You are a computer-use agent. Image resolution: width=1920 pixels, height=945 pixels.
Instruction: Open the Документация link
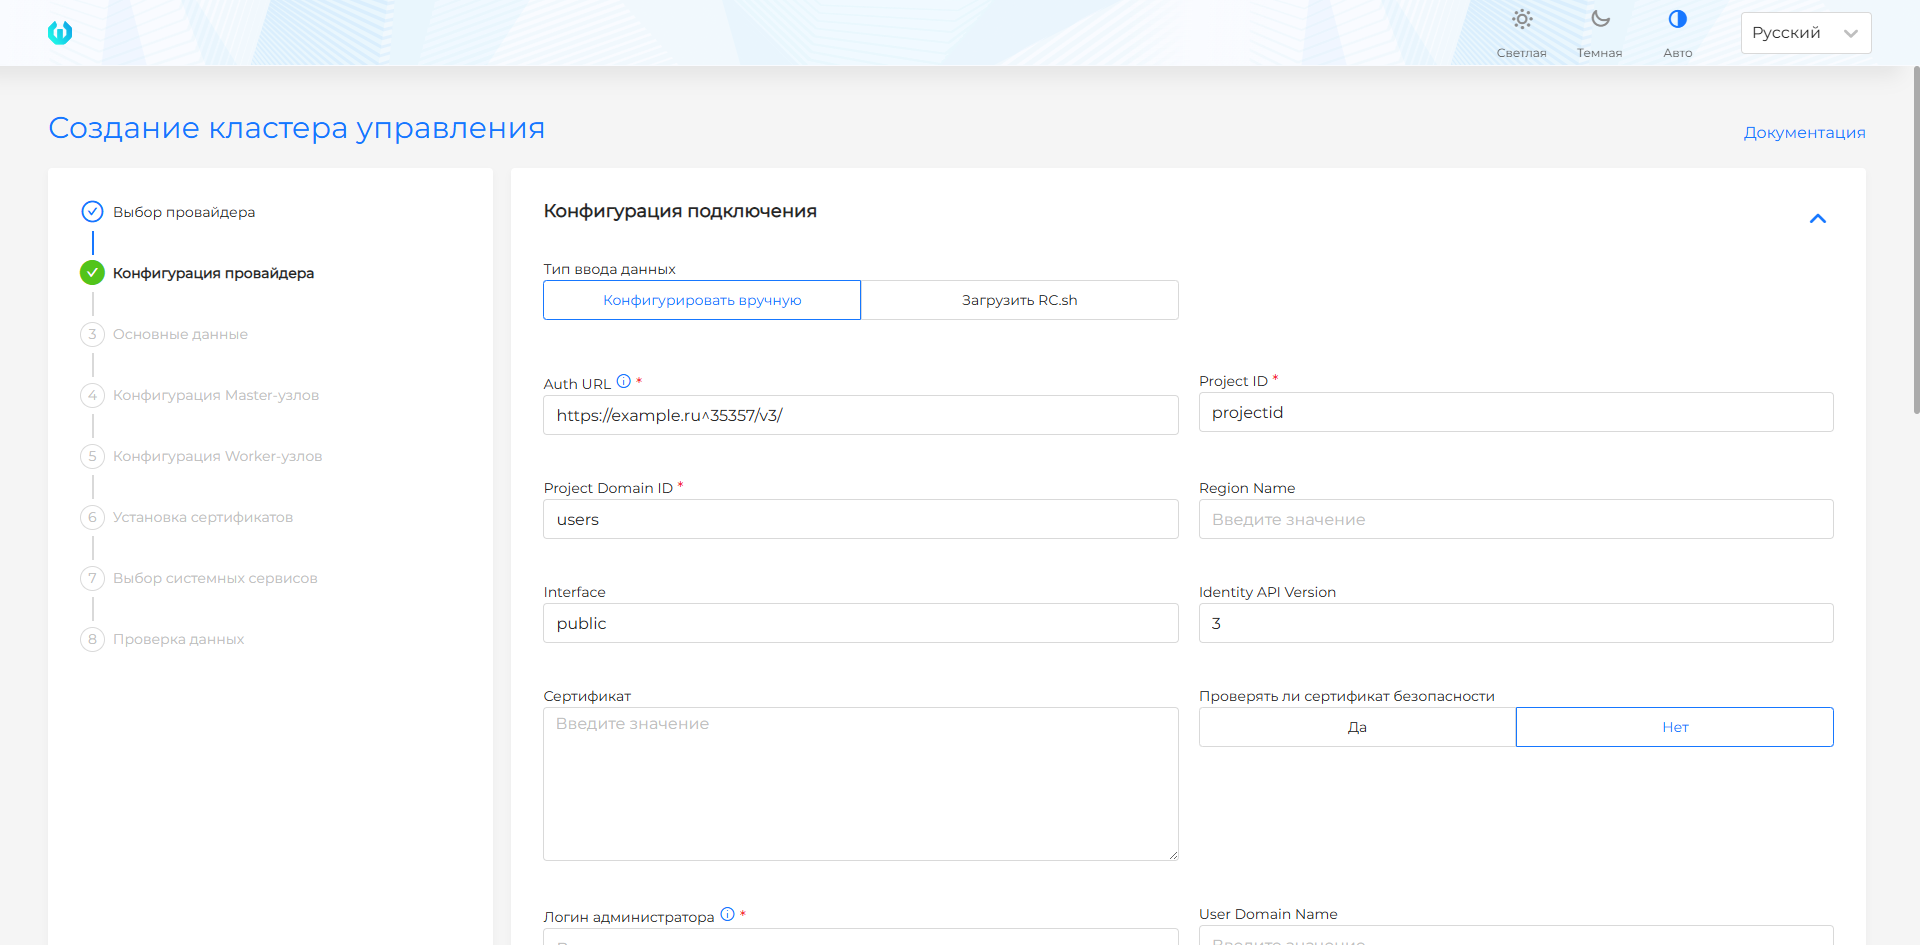click(x=1804, y=132)
